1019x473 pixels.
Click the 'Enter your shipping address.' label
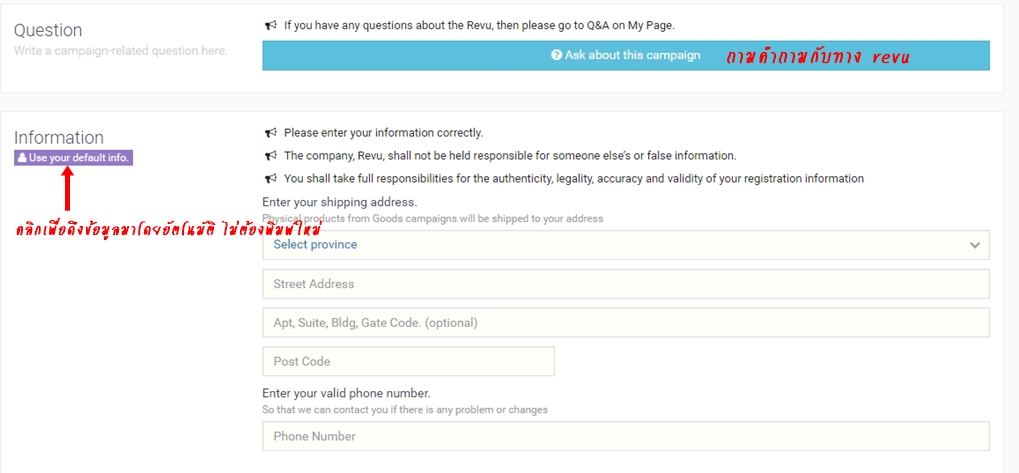click(x=339, y=202)
